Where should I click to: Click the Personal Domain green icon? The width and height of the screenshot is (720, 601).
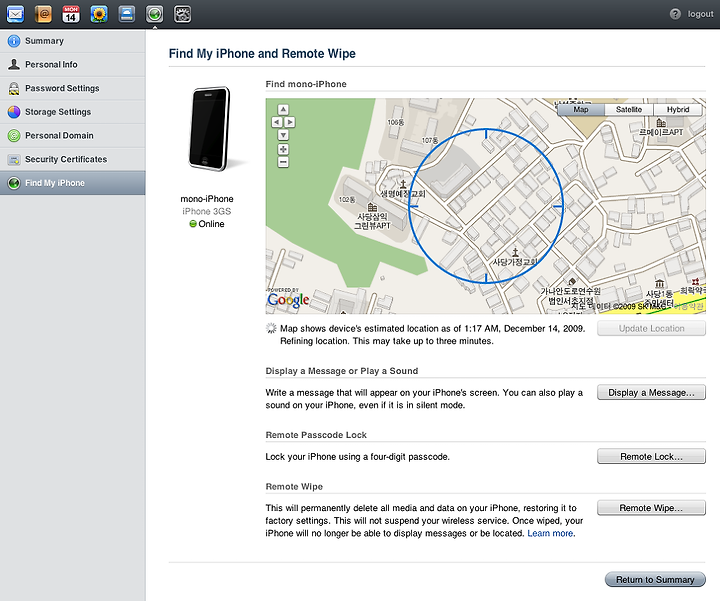[x=14, y=135]
